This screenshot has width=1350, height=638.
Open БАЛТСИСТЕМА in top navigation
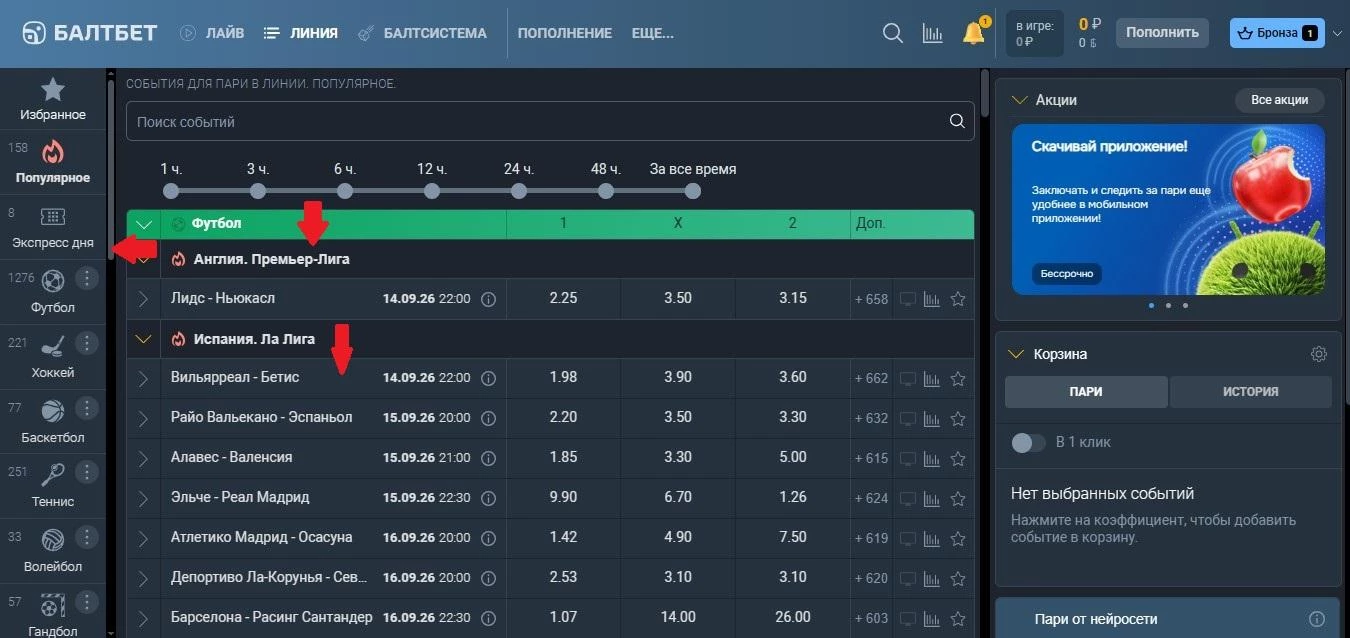pyautogui.click(x=422, y=33)
